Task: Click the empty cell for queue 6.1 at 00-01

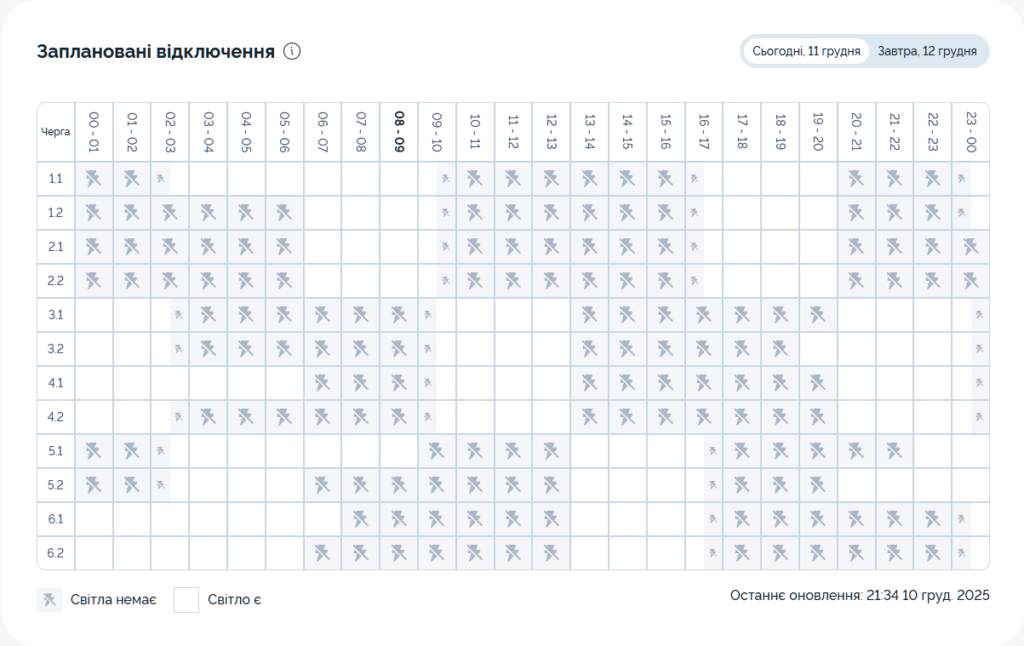Action: pyautogui.click(x=94, y=519)
